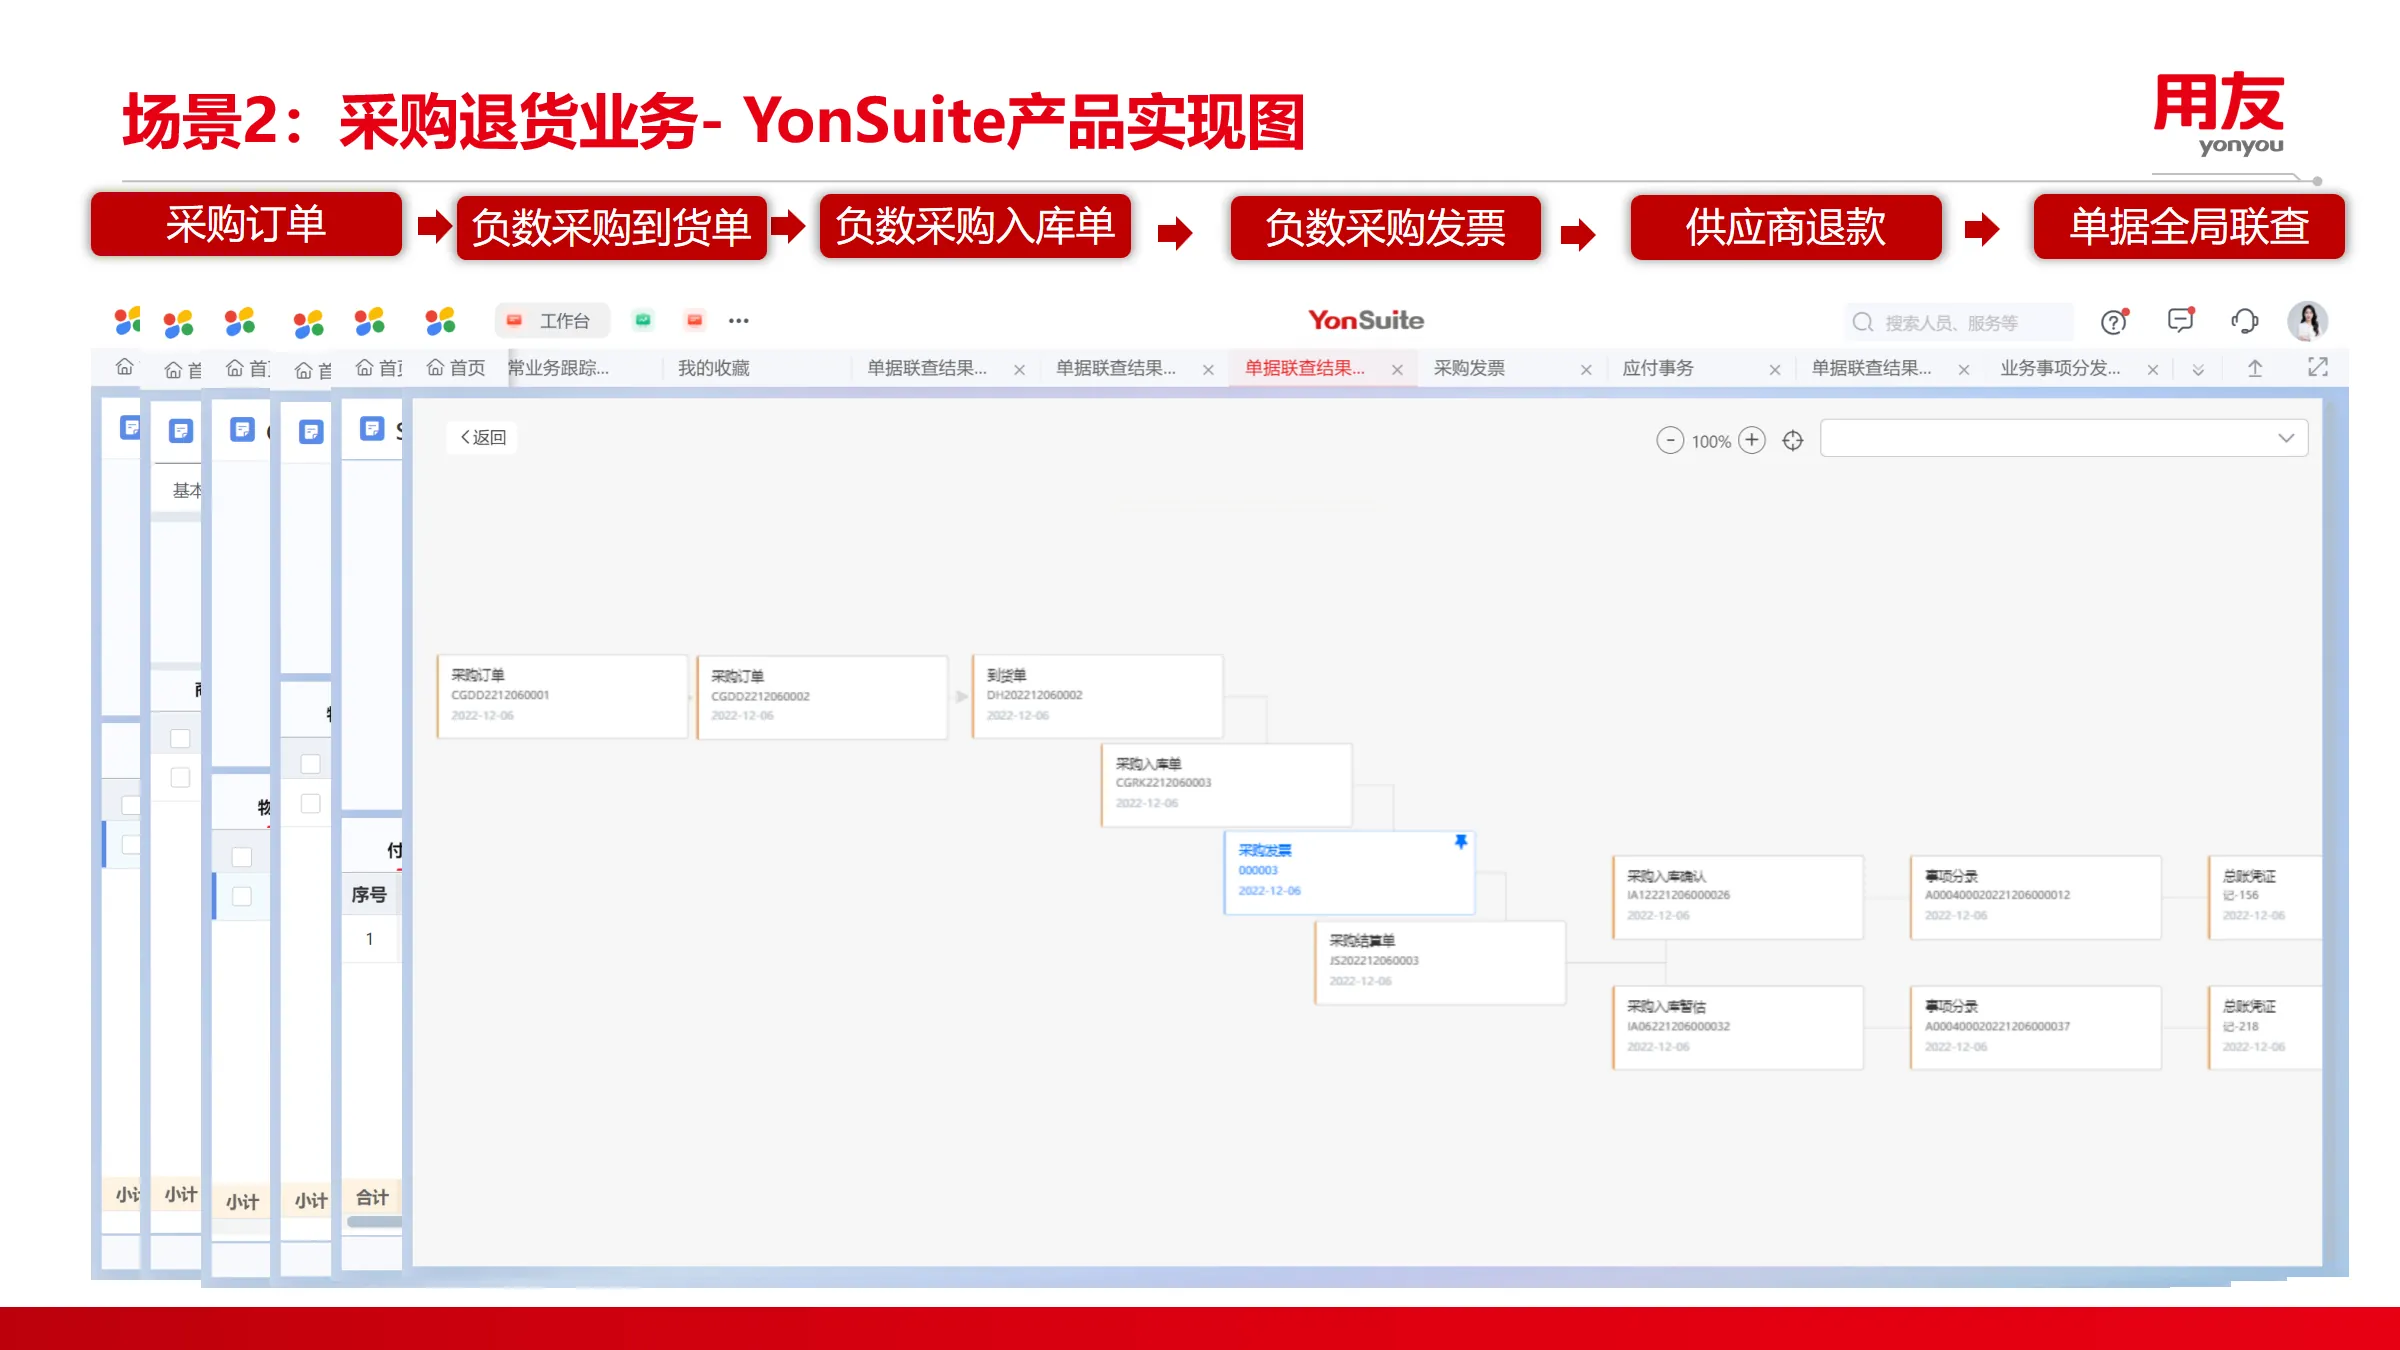Select the 事项分录 card ending 000037
The image size is (2400, 1350).
pos(2036,1028)
